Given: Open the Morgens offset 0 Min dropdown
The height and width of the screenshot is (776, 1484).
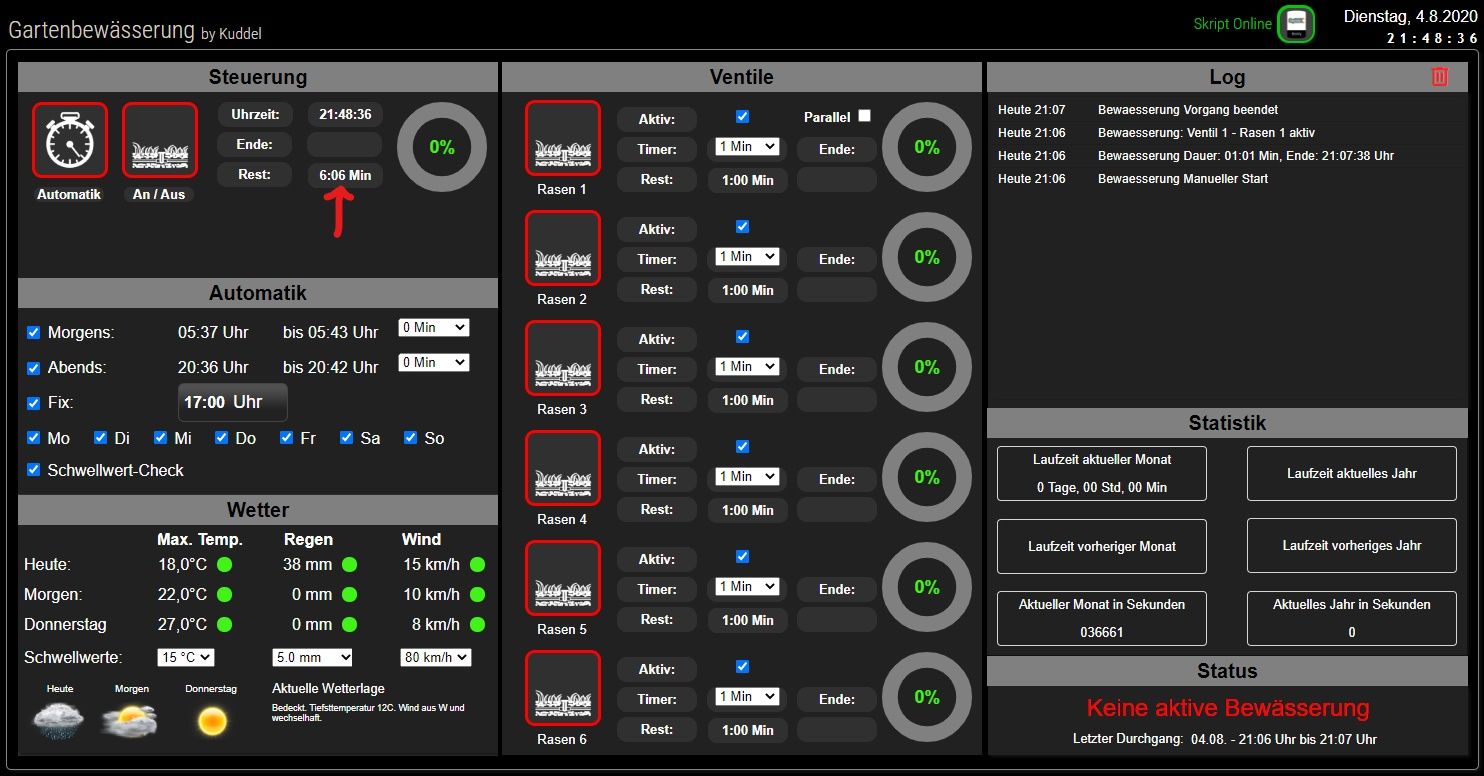Looking at the screenshot, I should click(433, 328).
